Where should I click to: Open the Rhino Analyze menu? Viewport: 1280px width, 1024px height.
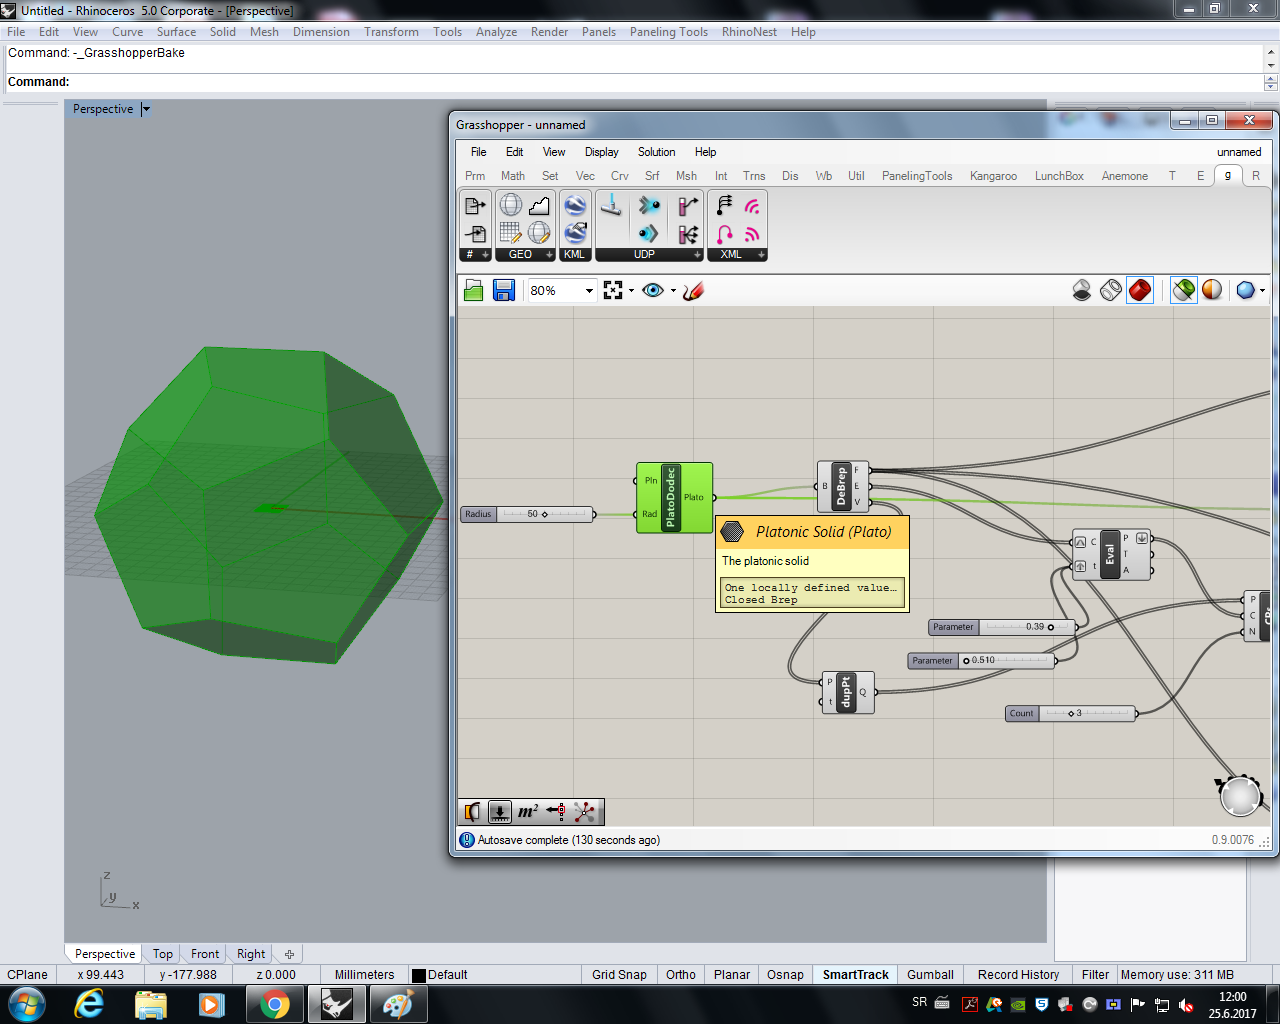pos(496,32)
